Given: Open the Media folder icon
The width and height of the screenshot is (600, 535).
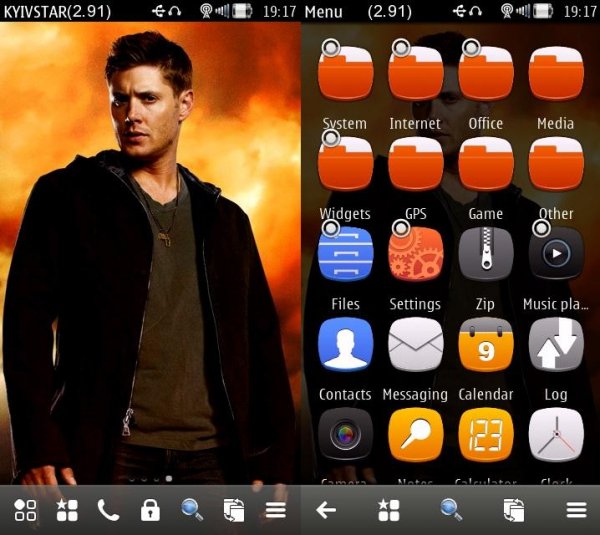Looking at the screenshot, I should click(556, 73).
